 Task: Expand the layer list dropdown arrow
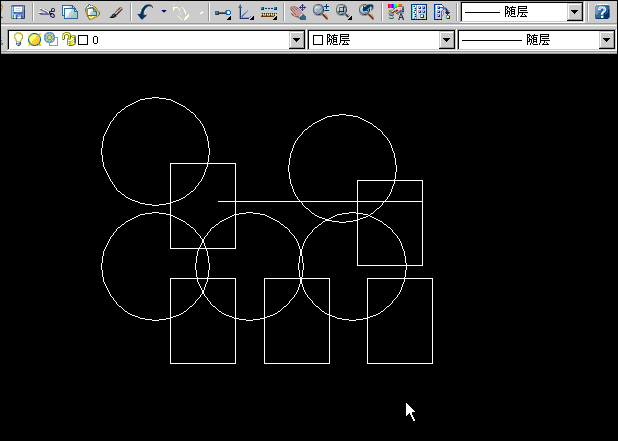pyautogui.click(x=296, y=40)
